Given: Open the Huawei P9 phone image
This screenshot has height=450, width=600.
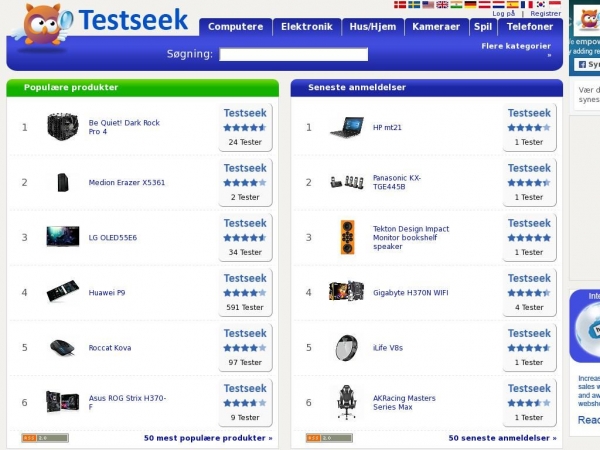Looking at the screenshot, I should pos(63,291).
